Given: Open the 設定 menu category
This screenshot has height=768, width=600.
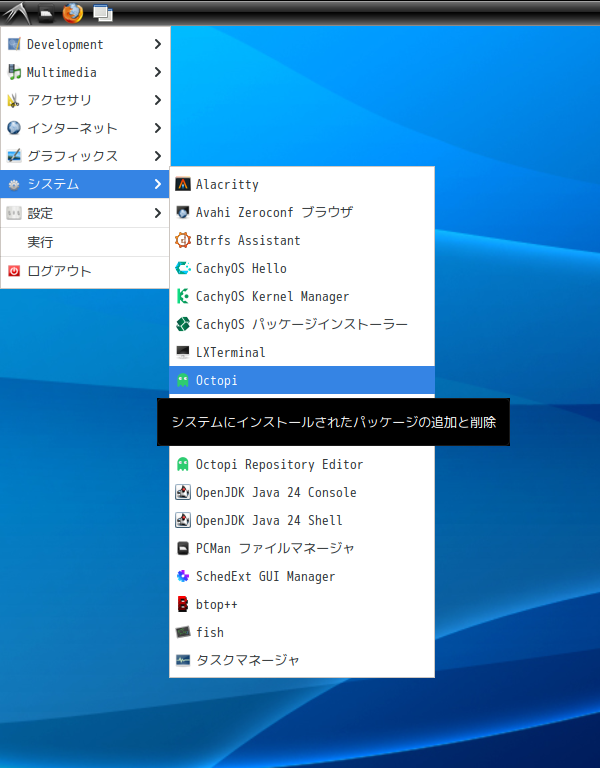Looking at the screenshot, I should [x=85, y=213].
